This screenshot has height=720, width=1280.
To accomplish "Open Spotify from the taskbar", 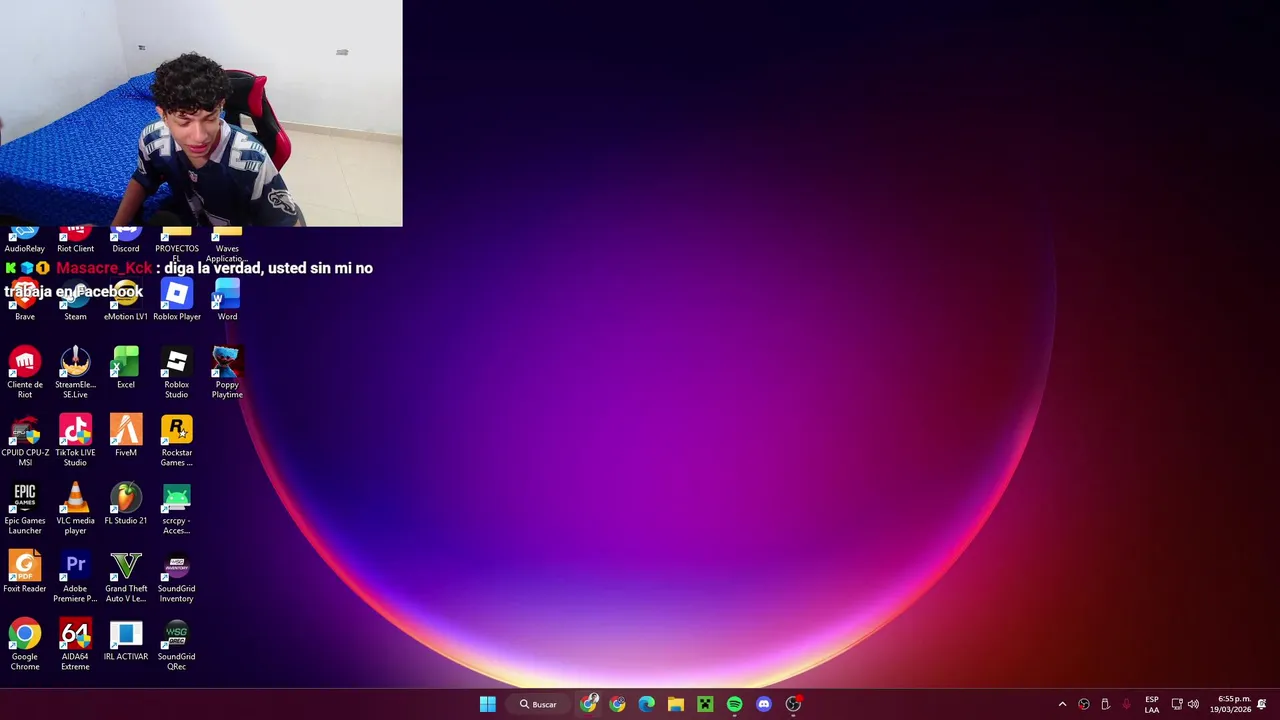I will [x=734, y=704].
